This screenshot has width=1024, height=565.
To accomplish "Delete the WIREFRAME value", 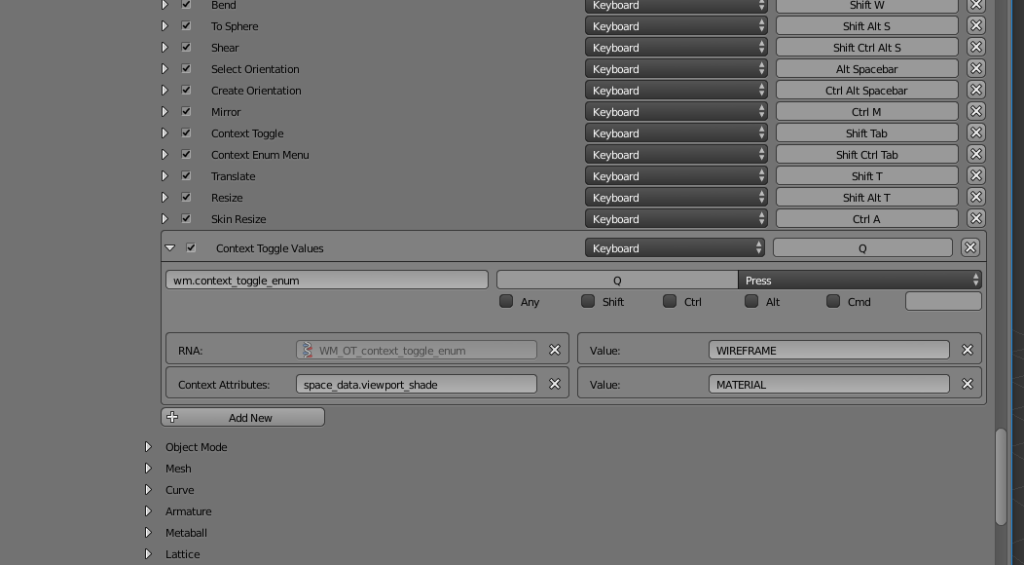I will click(x=967, y=350).
